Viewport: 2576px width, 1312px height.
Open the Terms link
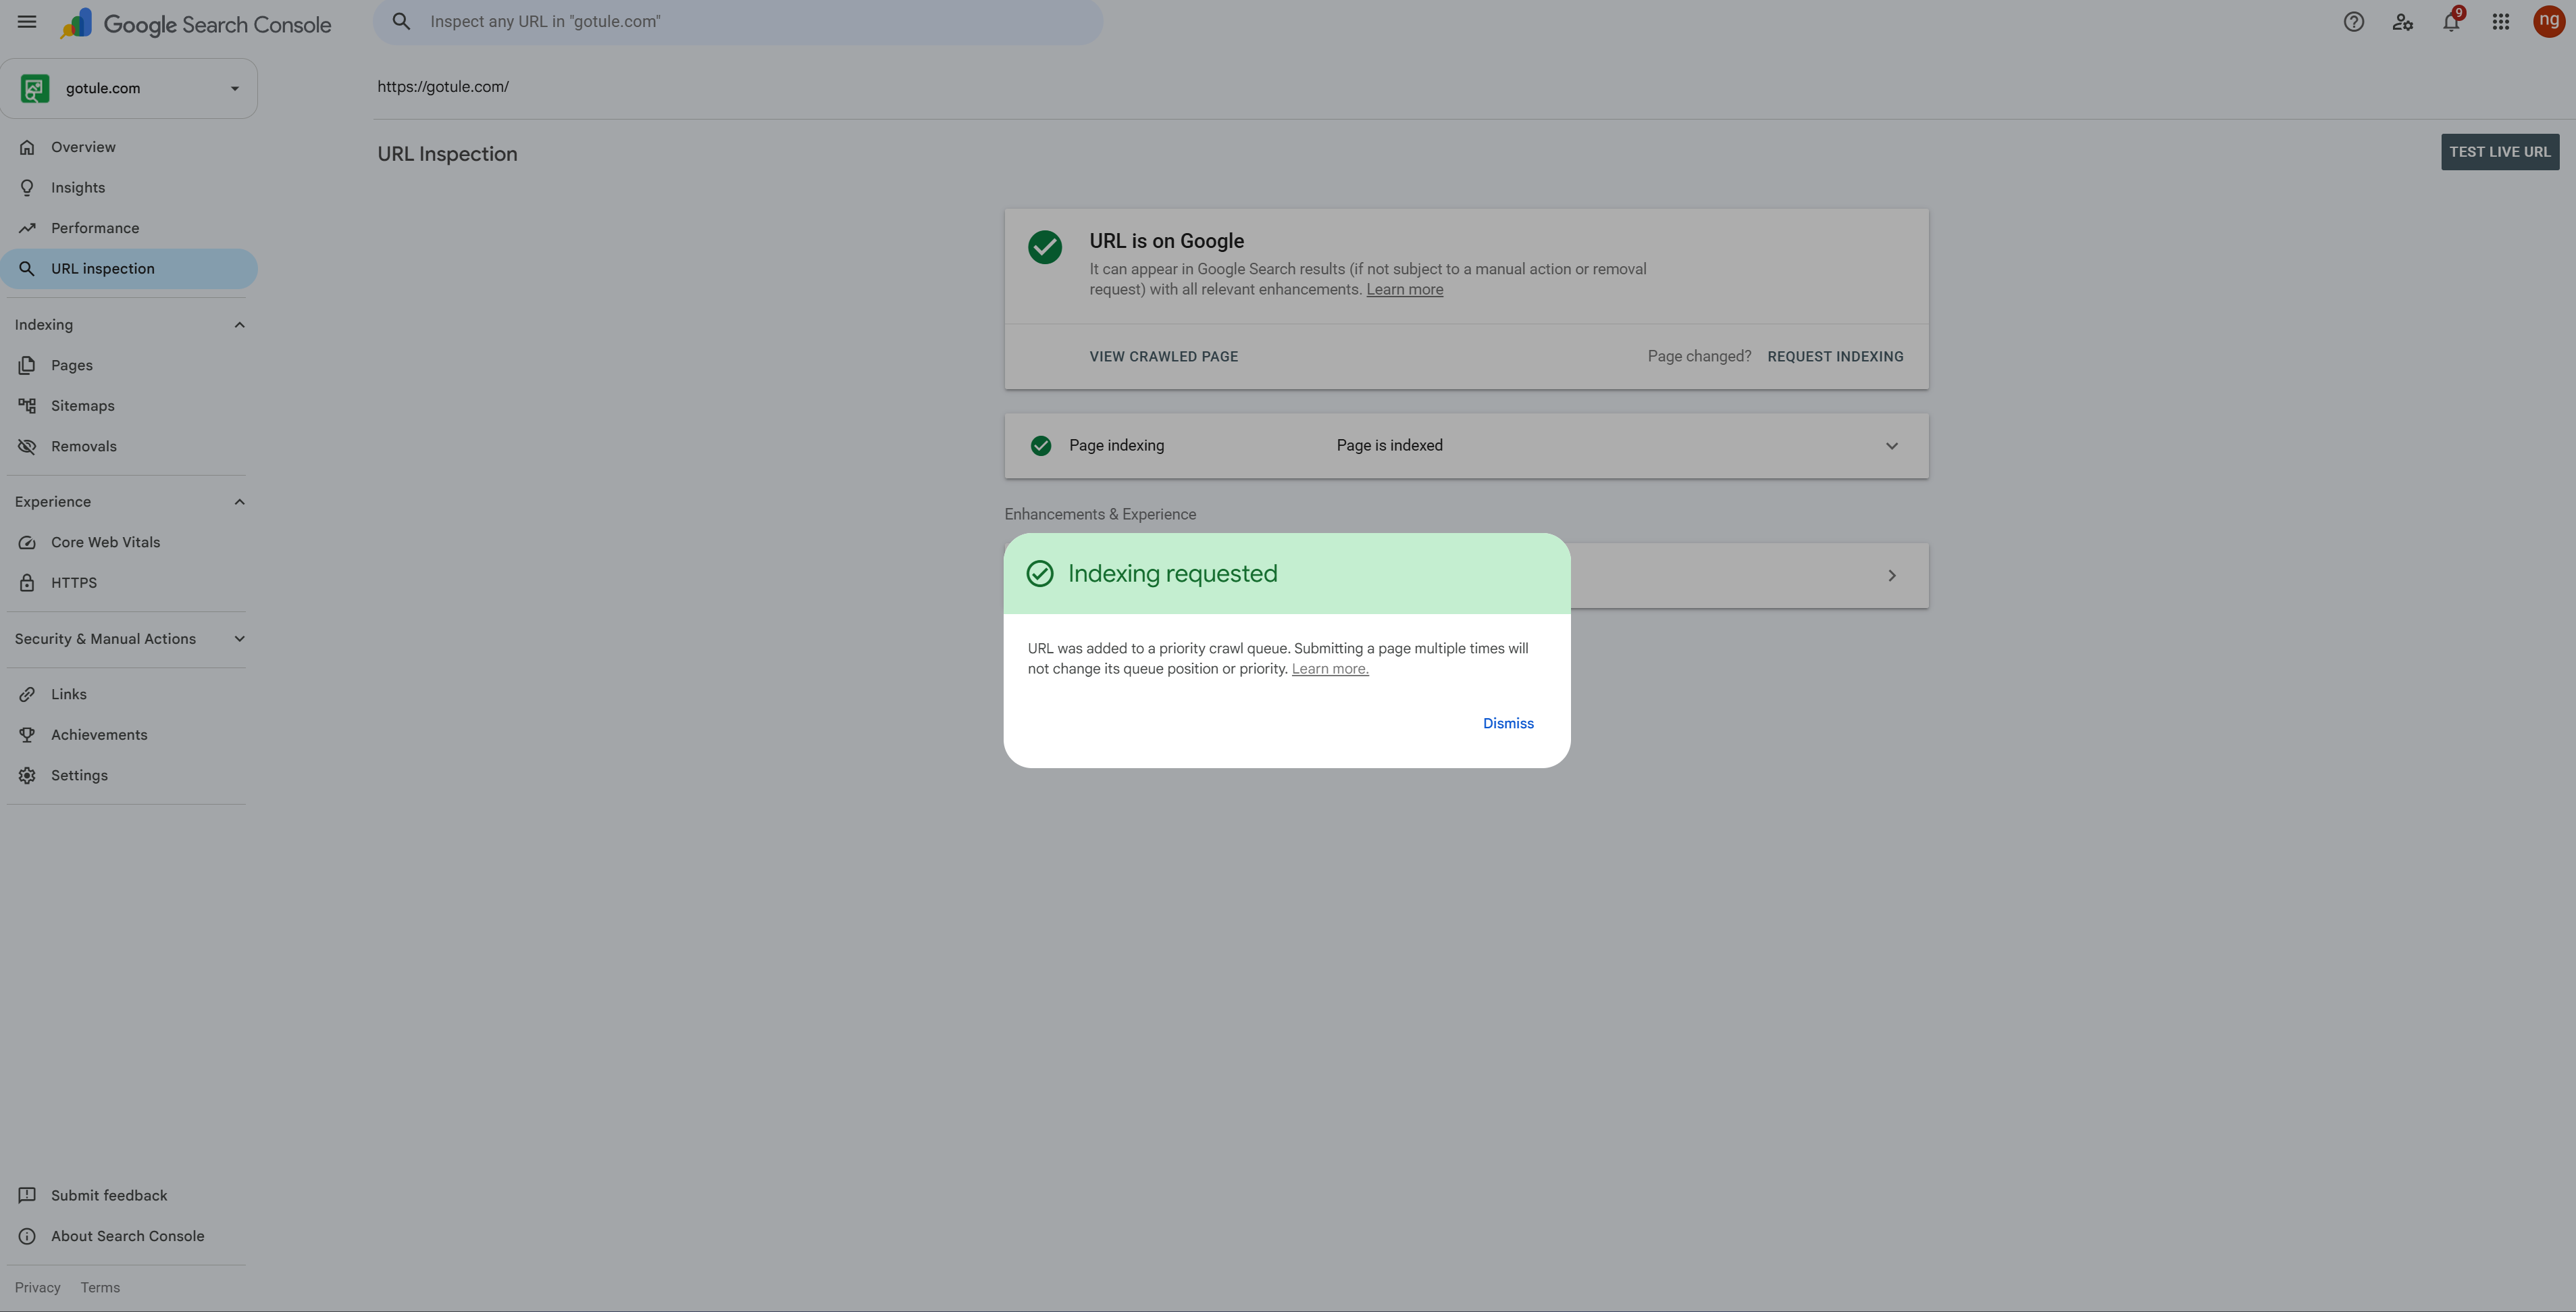click(100, 1288)
